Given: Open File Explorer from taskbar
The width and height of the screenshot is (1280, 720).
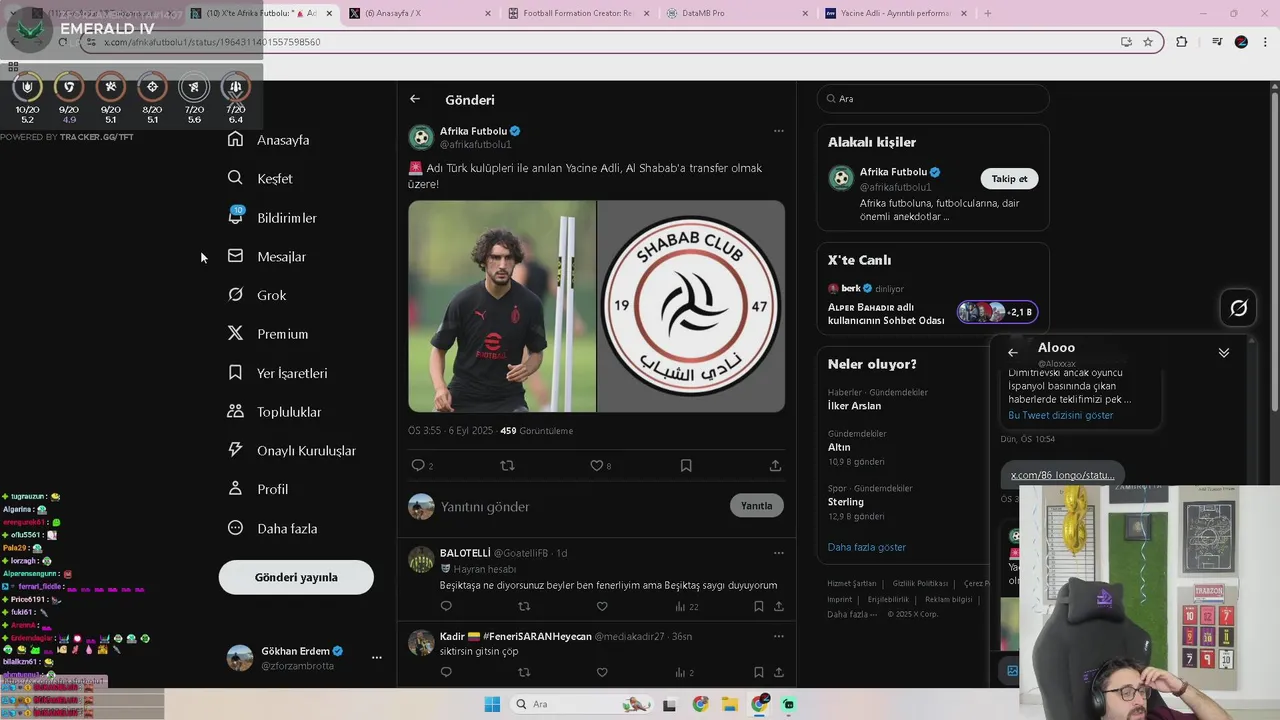Looking at the screenshot, I should click(x=729, y=704).
